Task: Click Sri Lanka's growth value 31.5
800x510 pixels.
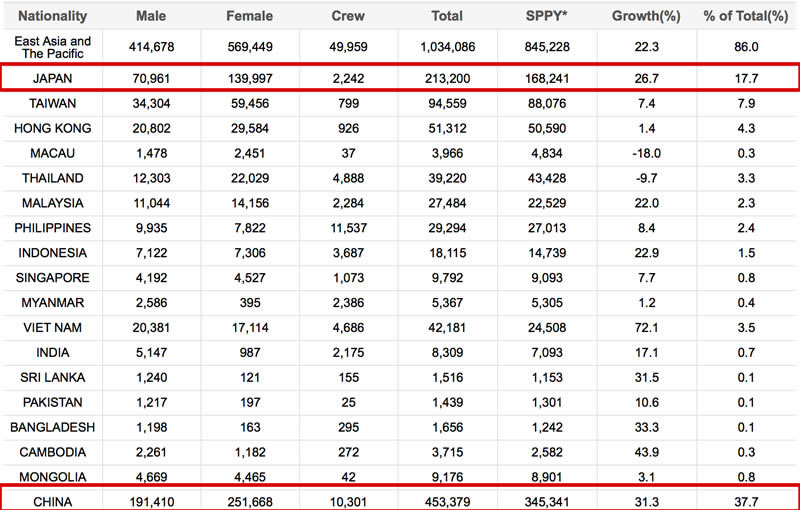Action: click(646, 378)
